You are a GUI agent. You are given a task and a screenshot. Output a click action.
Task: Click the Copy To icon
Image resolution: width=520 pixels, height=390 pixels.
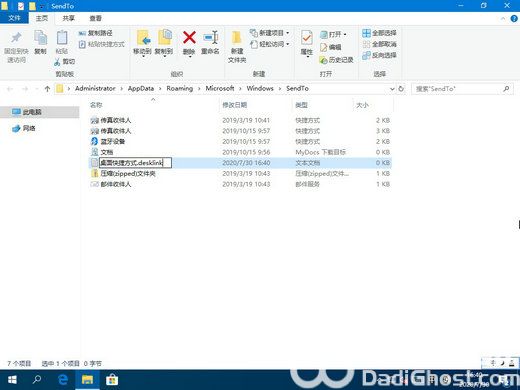[x=165, y=37]
